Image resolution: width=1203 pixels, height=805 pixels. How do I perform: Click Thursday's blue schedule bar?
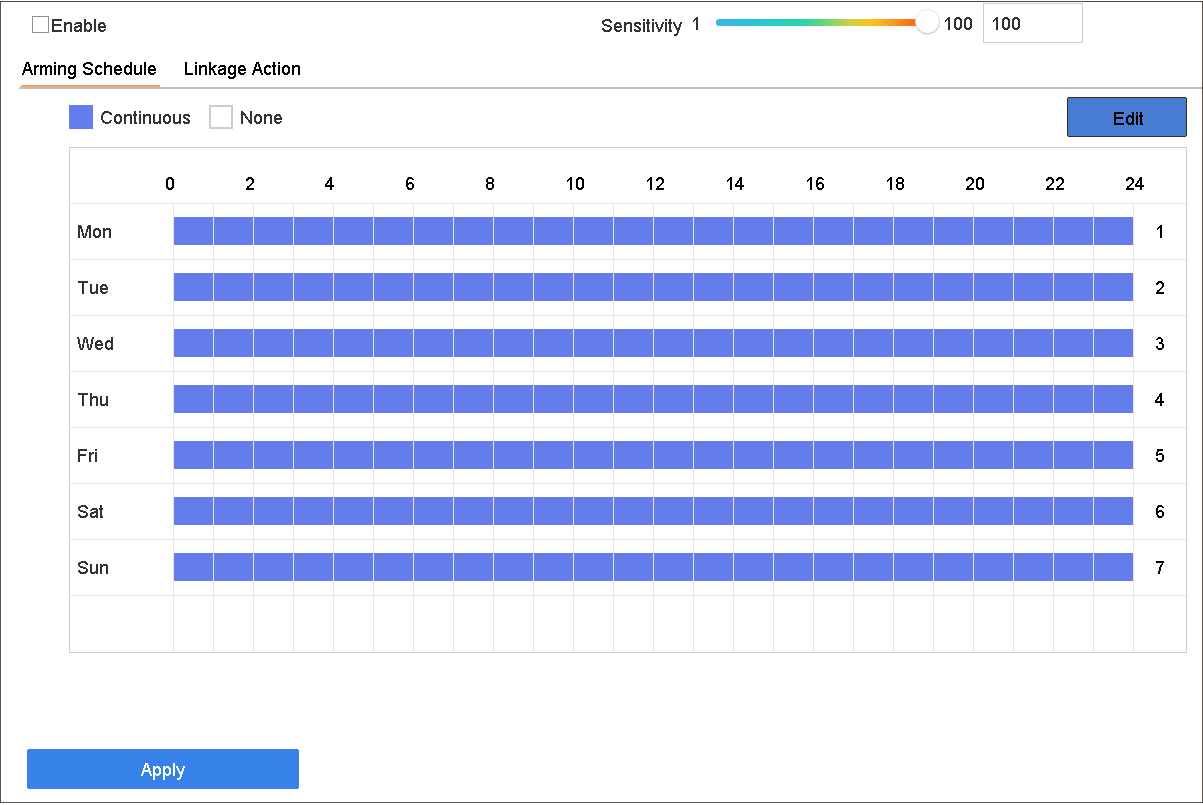coord(653,399)
